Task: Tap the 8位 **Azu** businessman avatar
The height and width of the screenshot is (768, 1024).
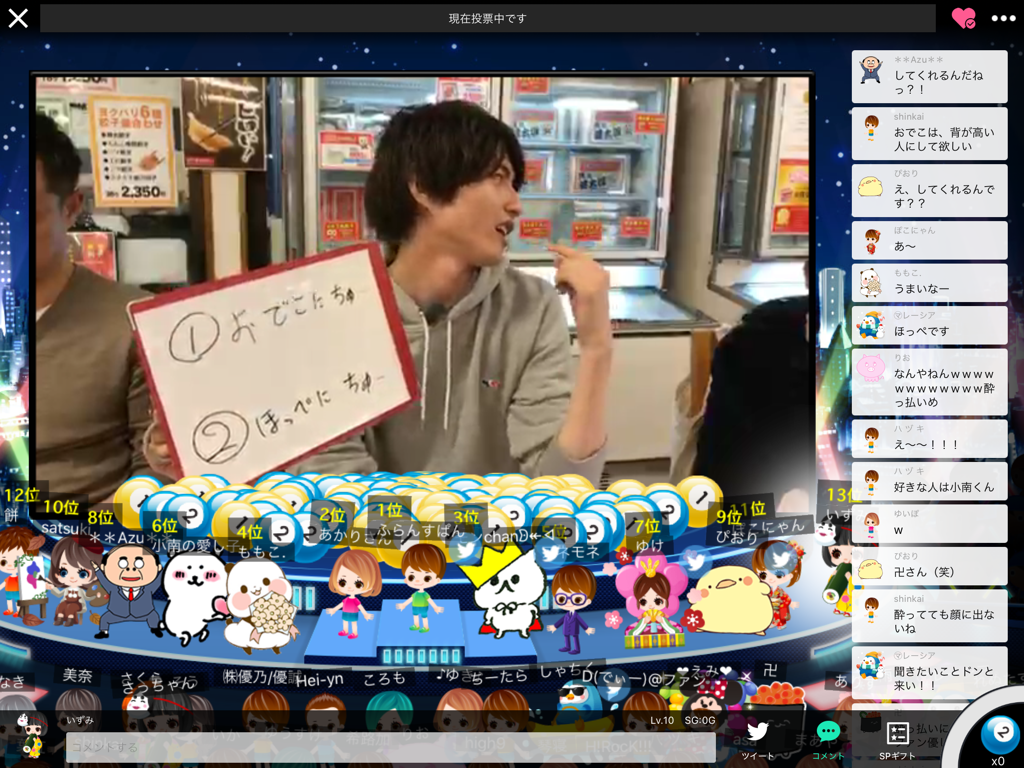Action: click(130, 591)
